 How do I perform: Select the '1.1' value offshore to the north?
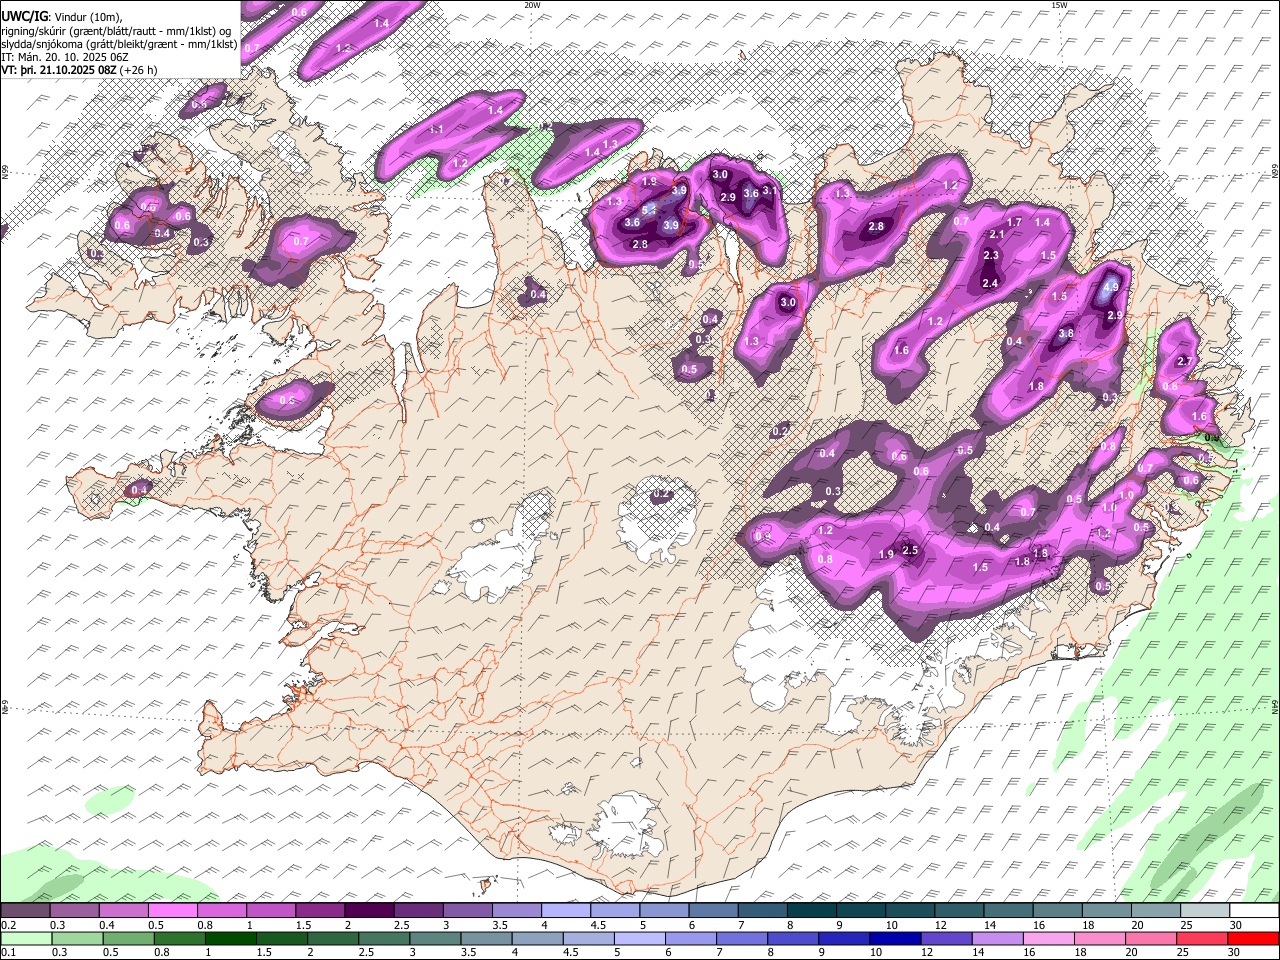point(437,130)
